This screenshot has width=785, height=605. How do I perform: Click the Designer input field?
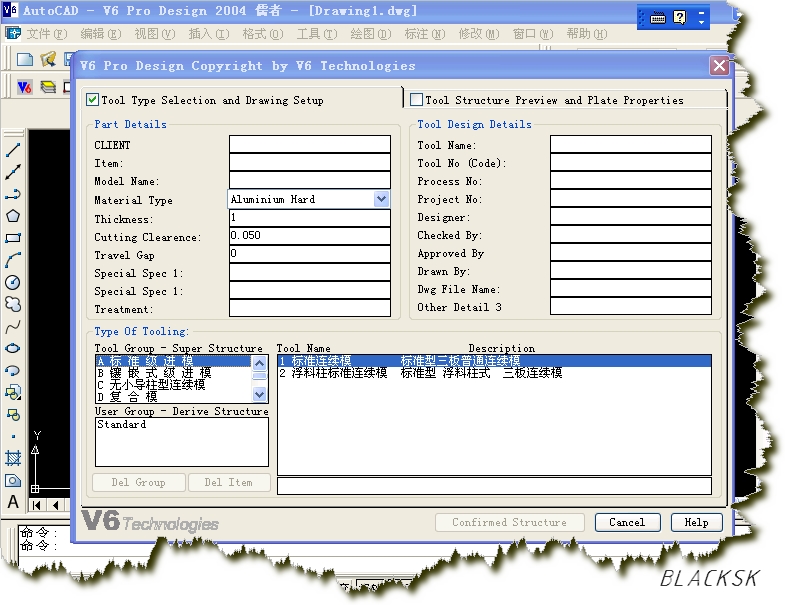631,216
